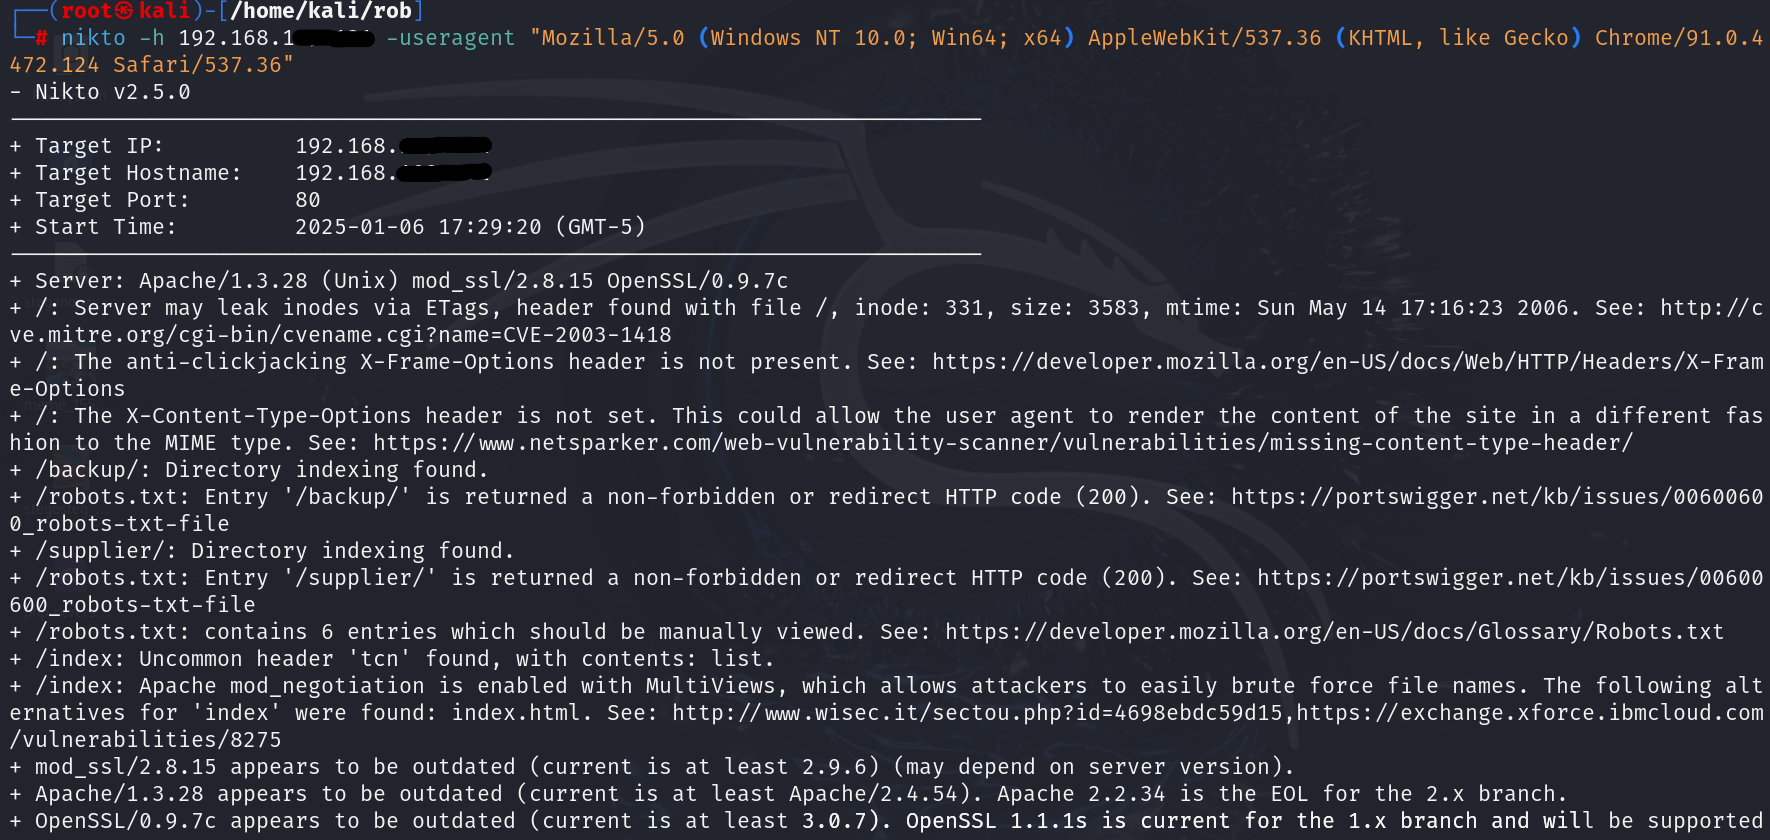The width and height of the screenshot is (1770, 840).
Task: Click the Apache/1.3.28 server banner line
Action: coord(412,281)
